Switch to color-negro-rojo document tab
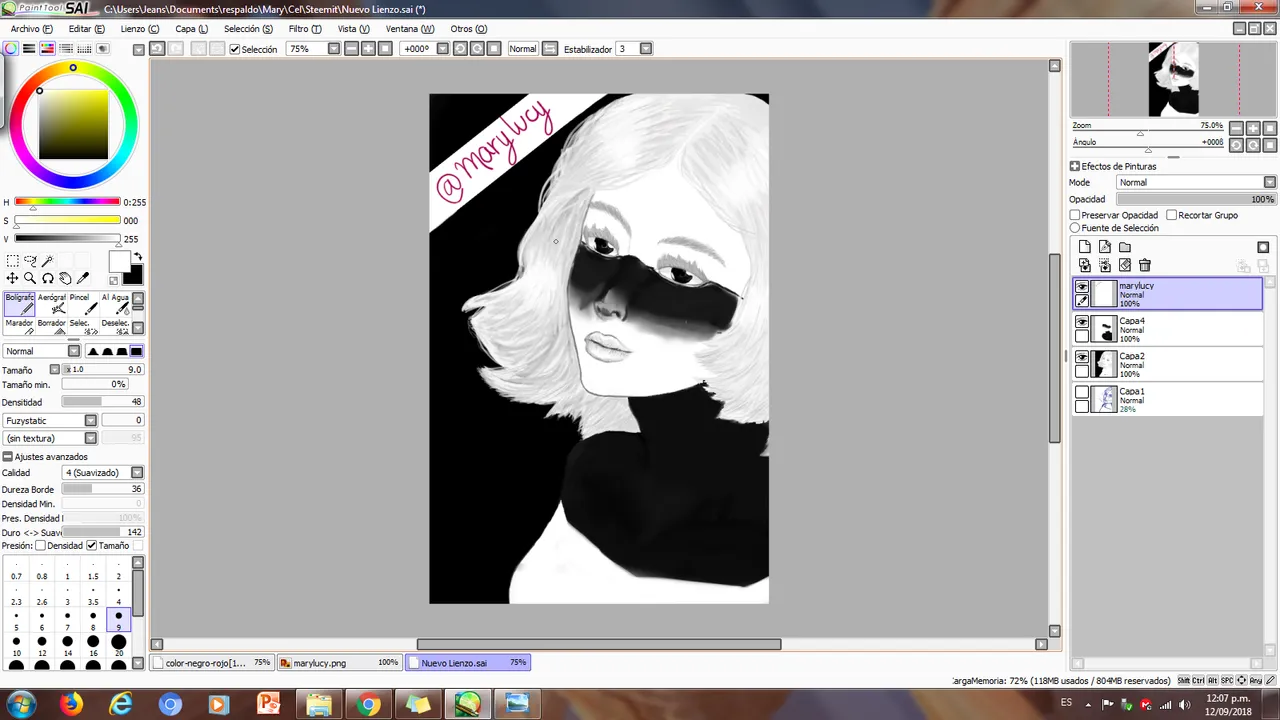1280x720 pixels. [212, 663]
